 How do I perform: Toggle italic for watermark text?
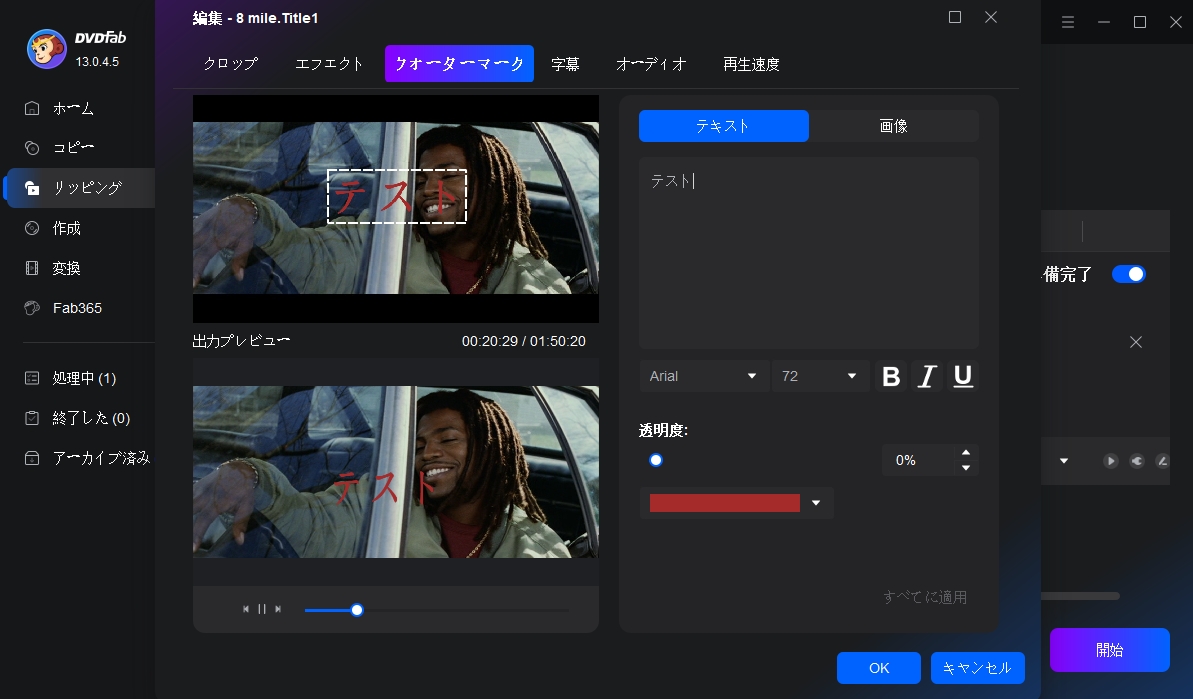(x=927, y=377)
